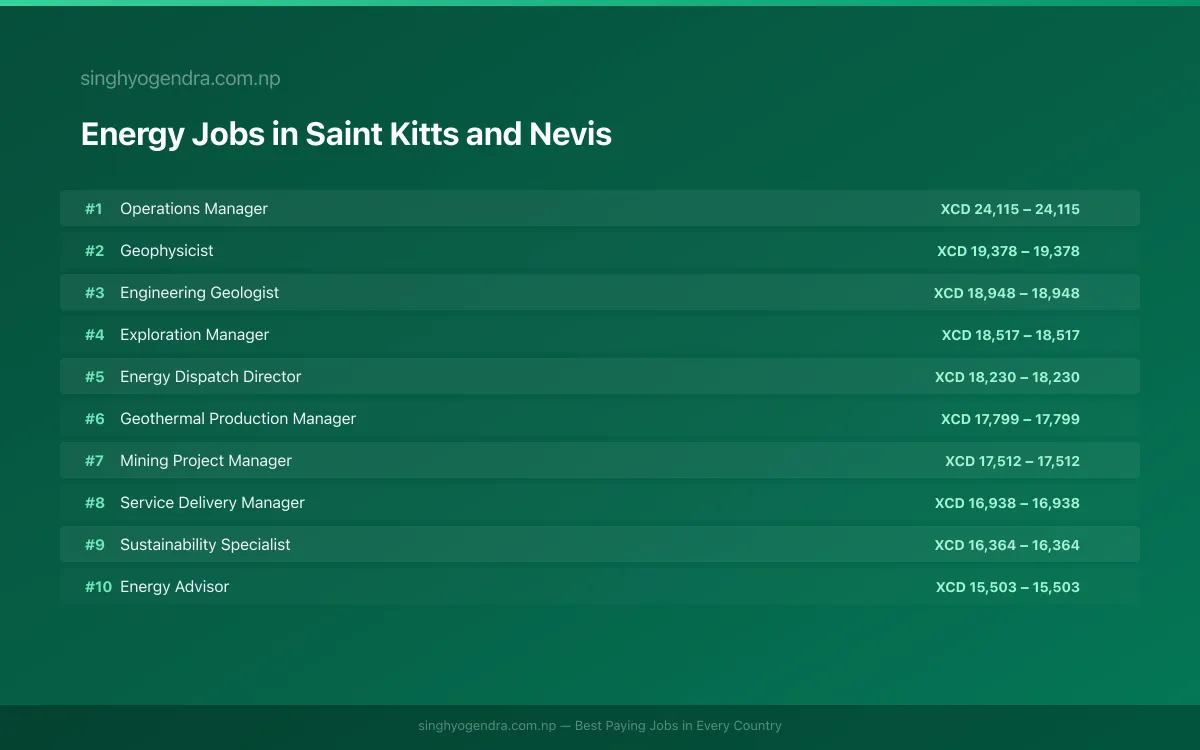Click 'Geothermal Production Manager' job title
The width and height of the screenshot is (1200, 750).
pyautogui.click(x=238, y=419)
